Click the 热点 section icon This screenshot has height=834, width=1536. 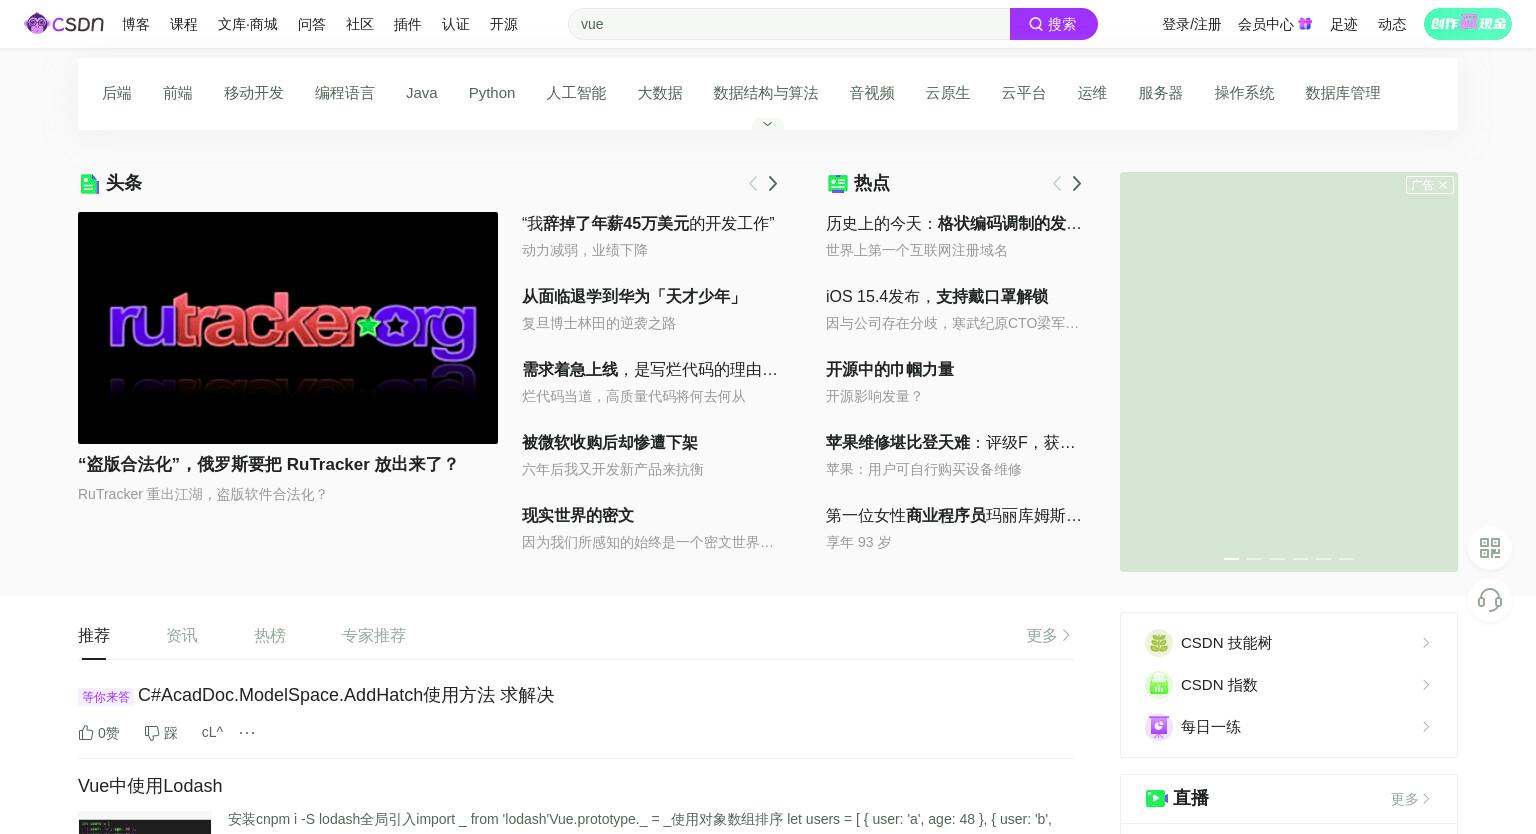[838, 183]
